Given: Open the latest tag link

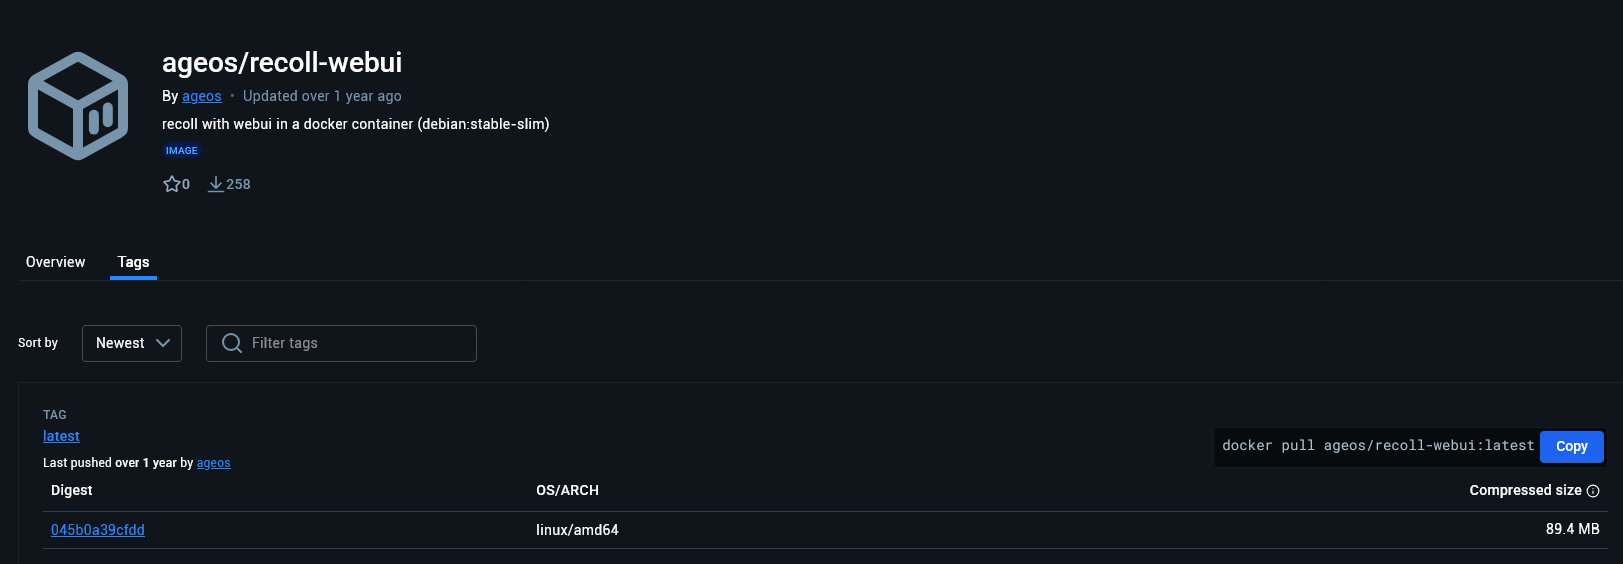Looking at the screenshot, I should pos(61,436).
